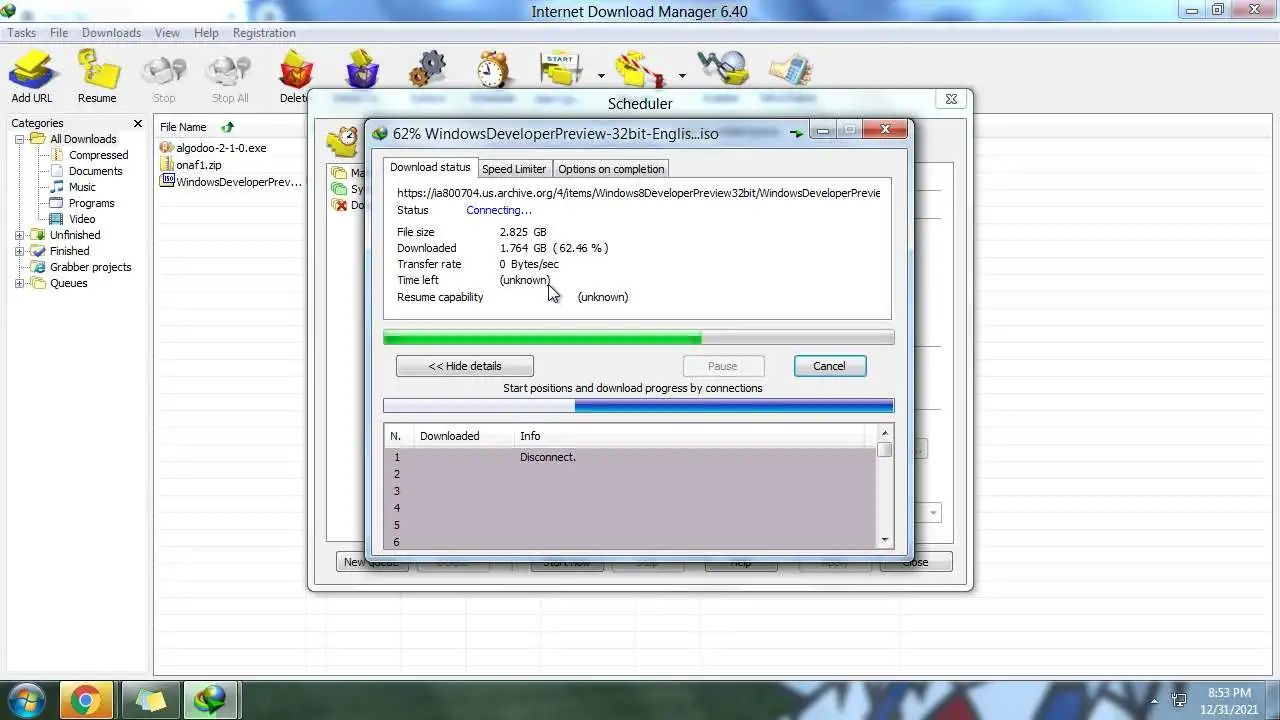Open the Downloads menu
This screenshot has width=1280, height=720.
[111, 33]
